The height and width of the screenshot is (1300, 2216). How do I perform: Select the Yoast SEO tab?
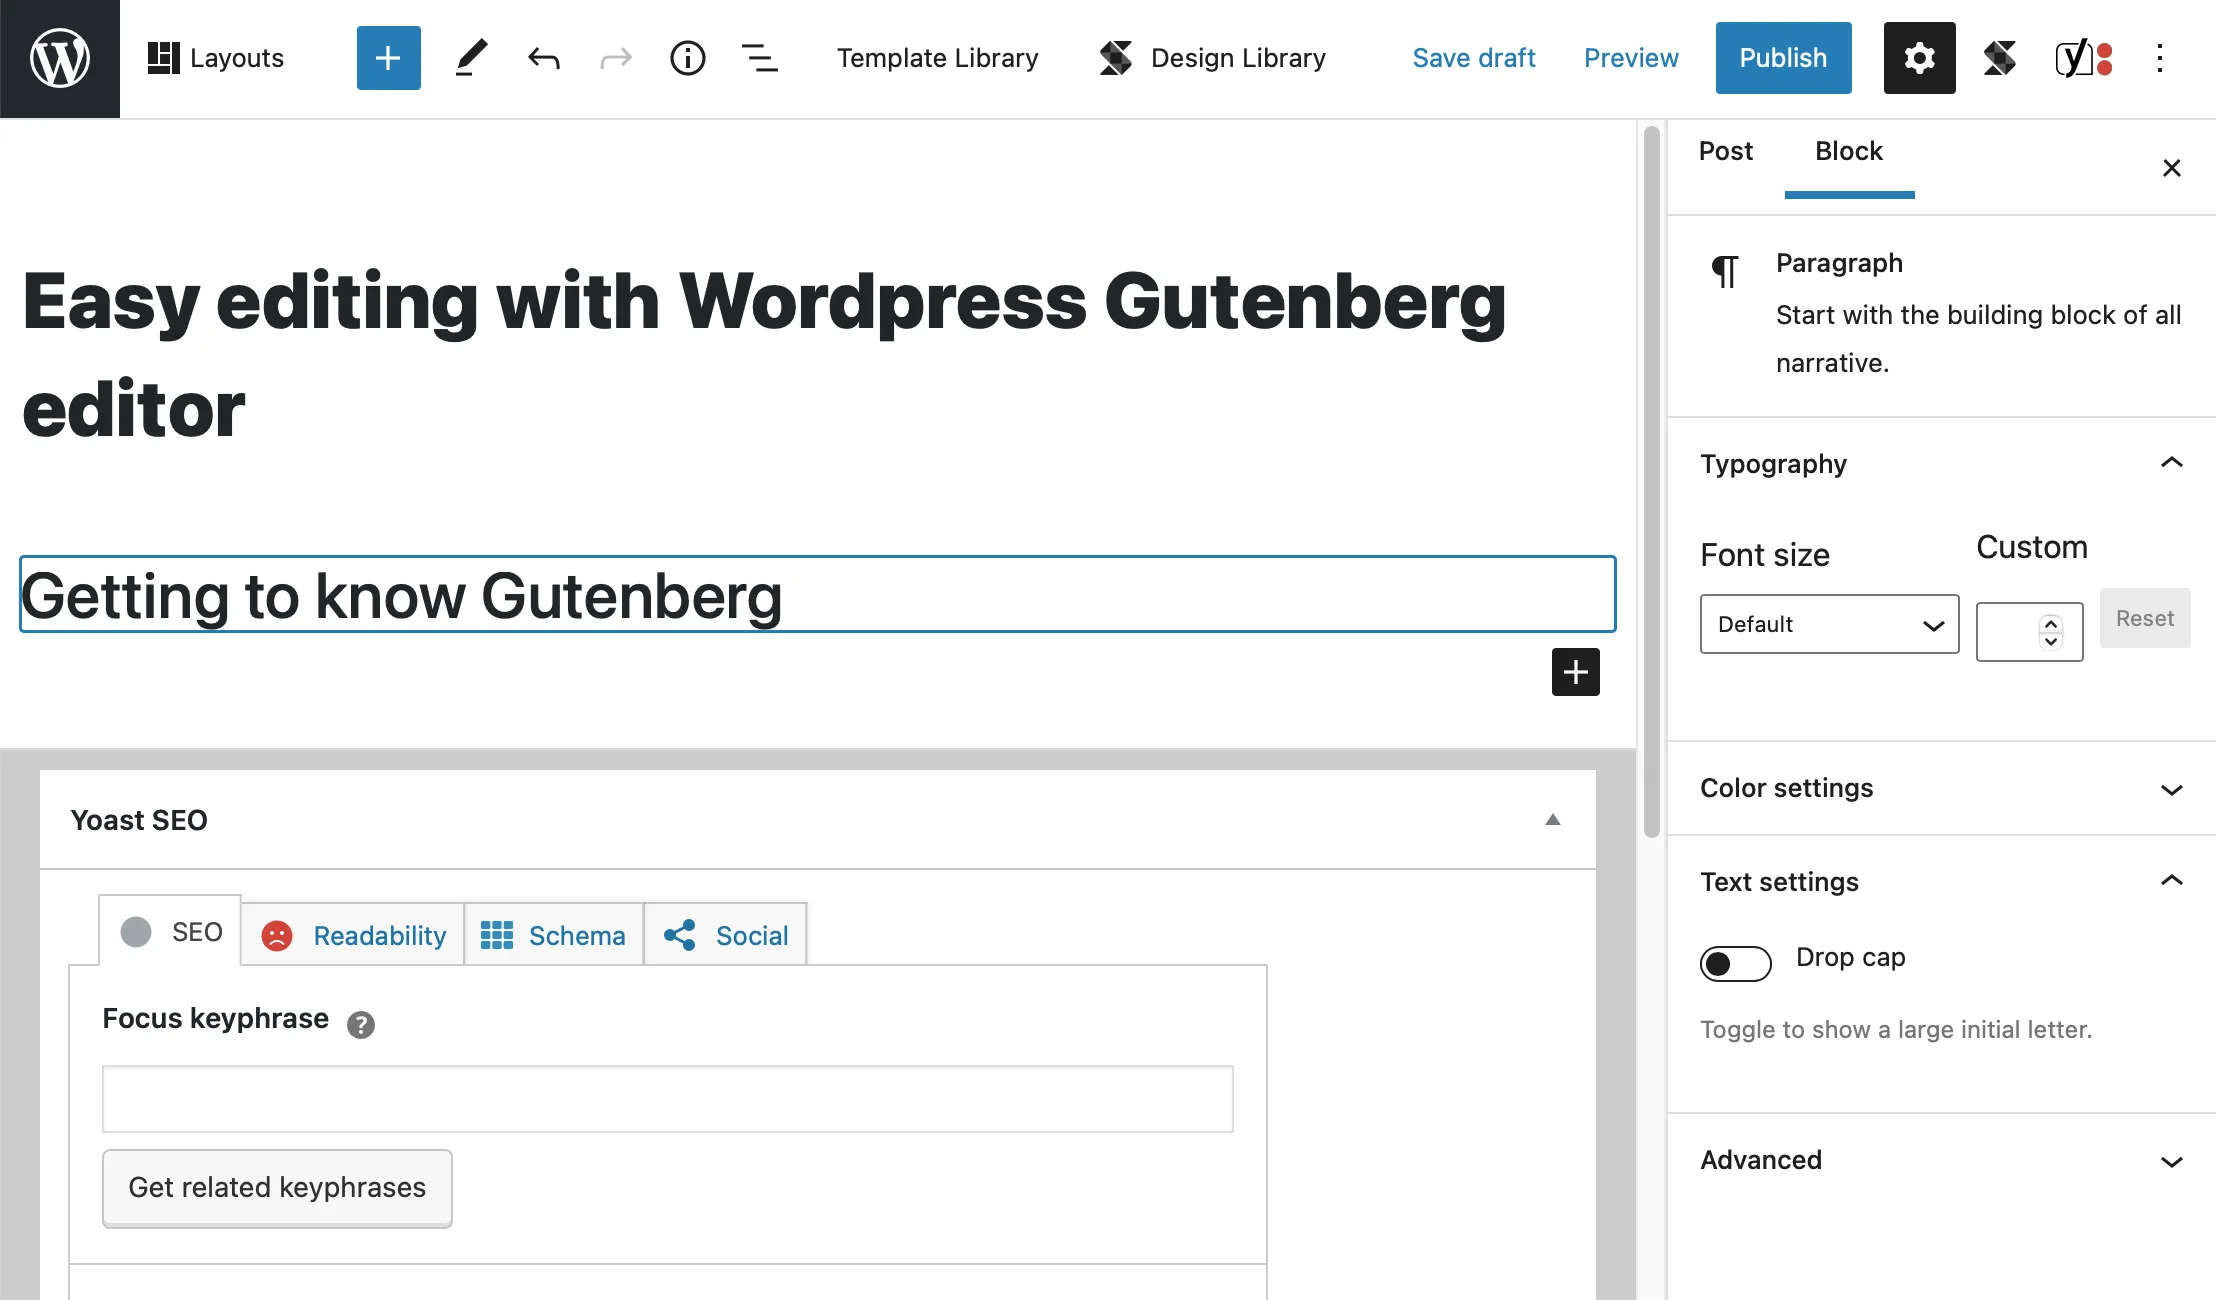click(170, 931)
